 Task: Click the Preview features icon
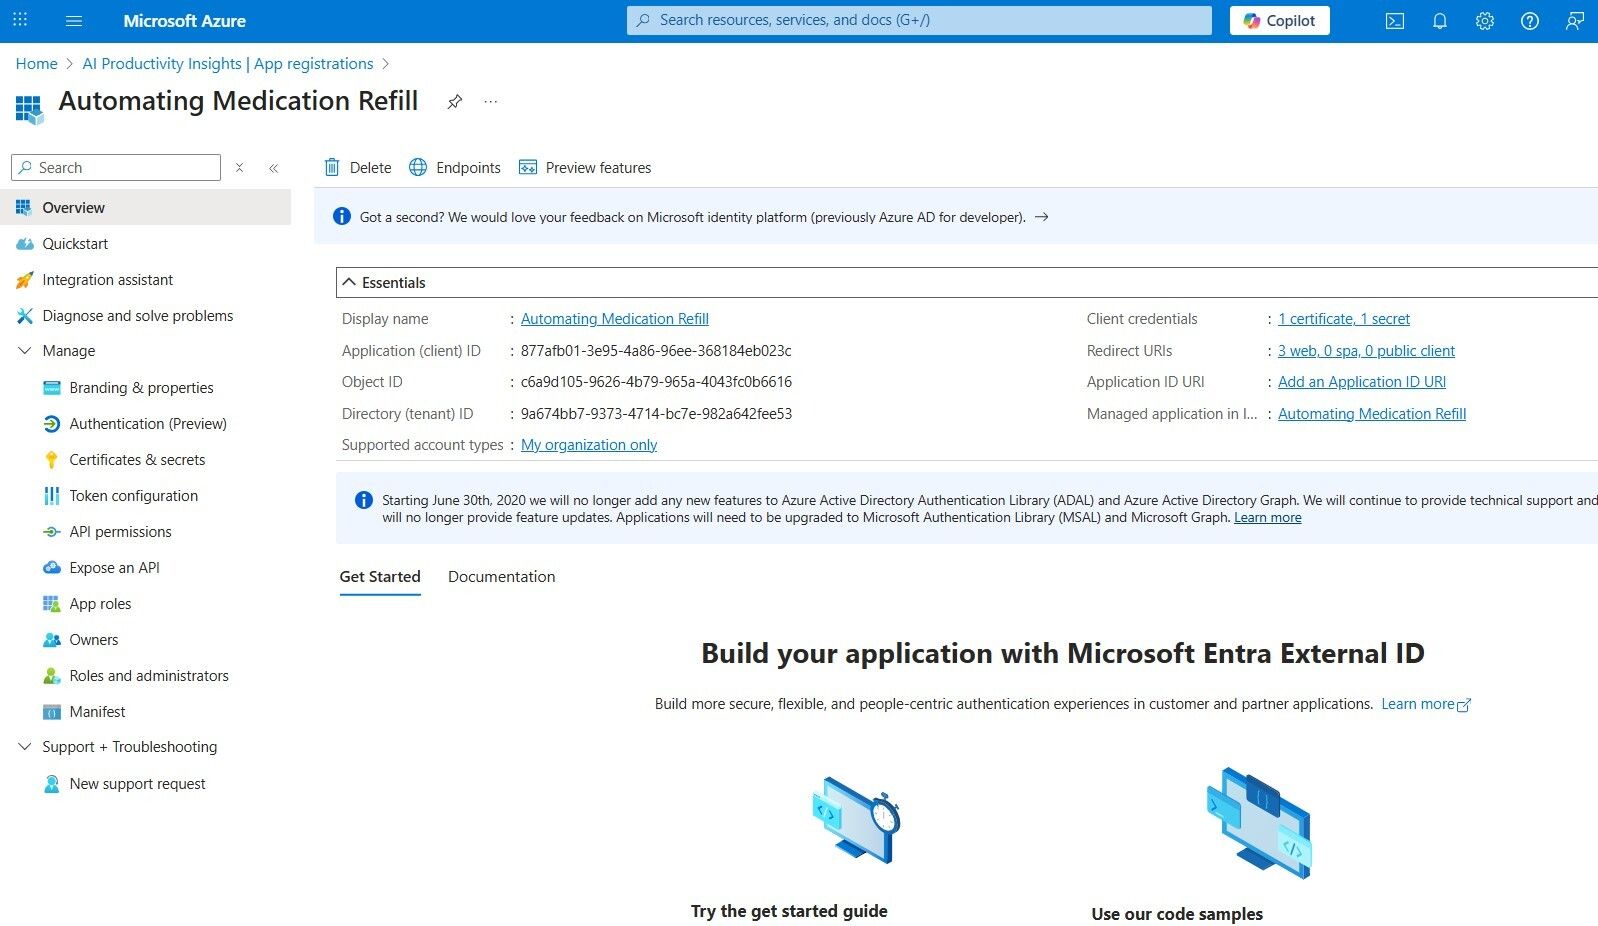[528, 168]
